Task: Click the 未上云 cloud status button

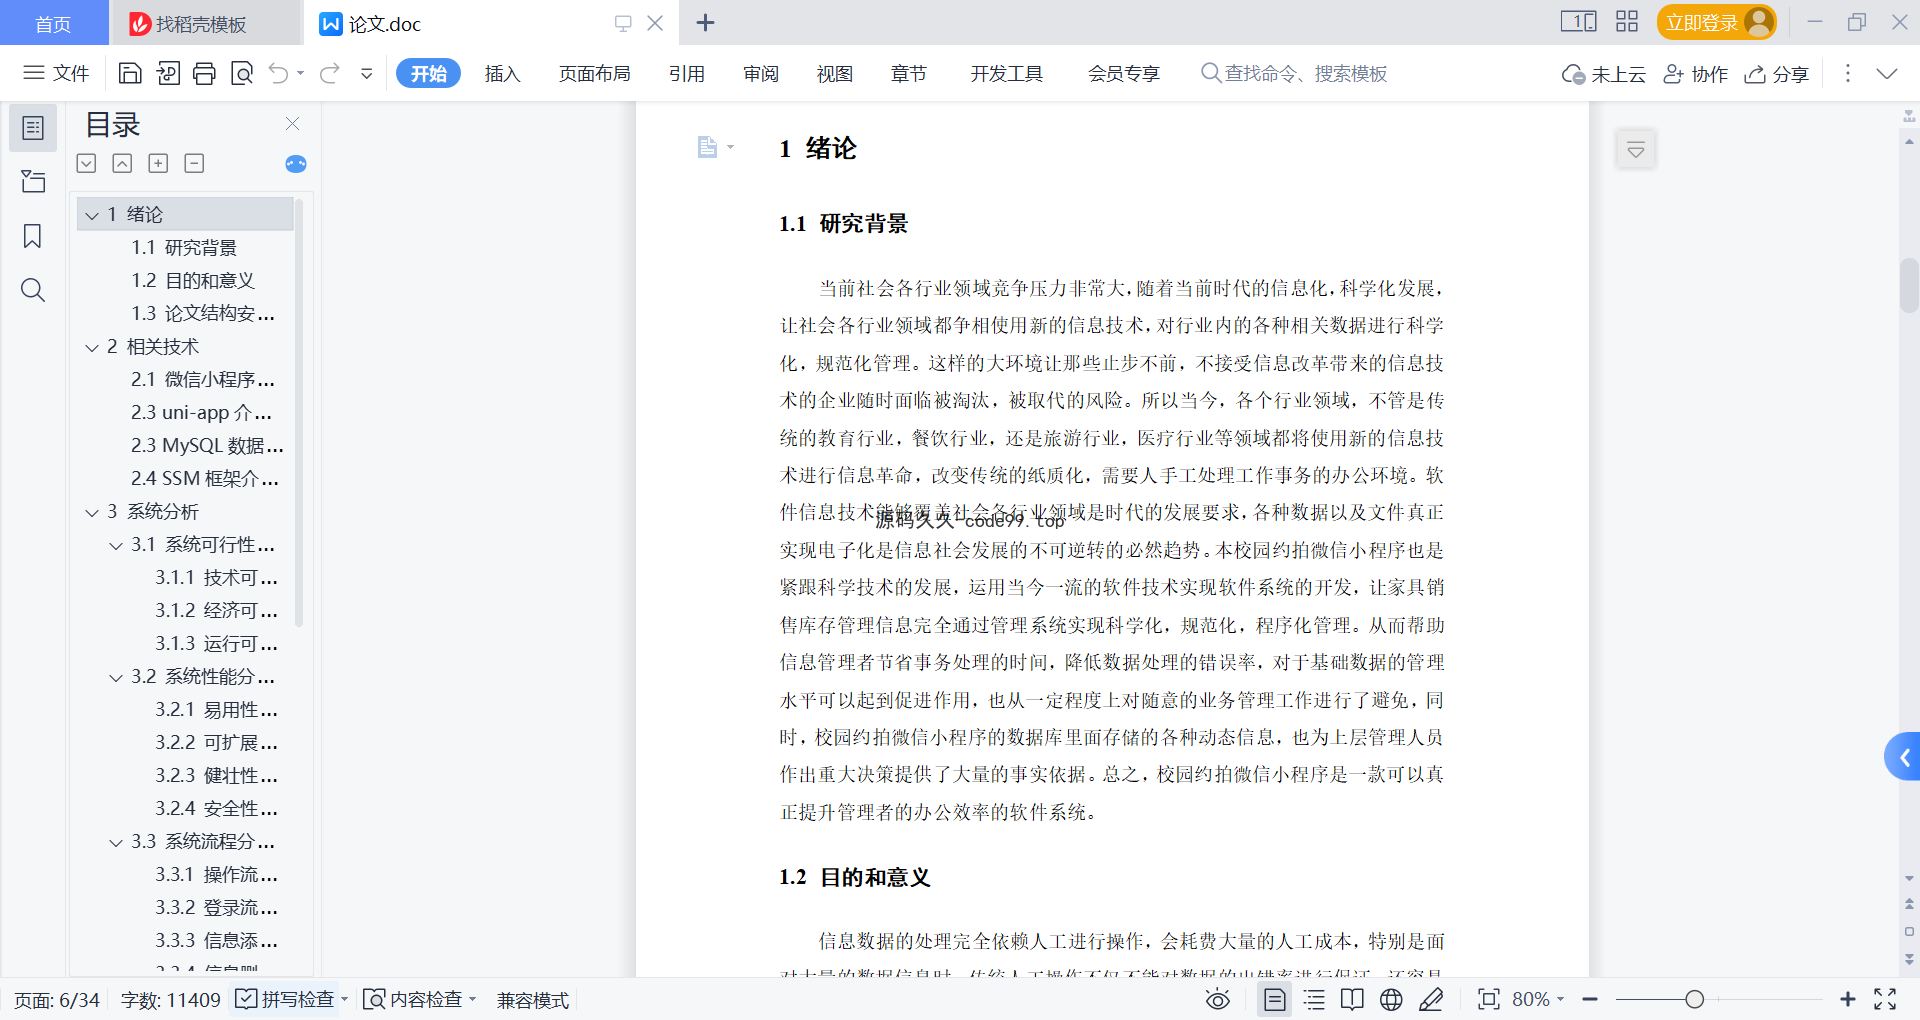Action: [1603, 74]
